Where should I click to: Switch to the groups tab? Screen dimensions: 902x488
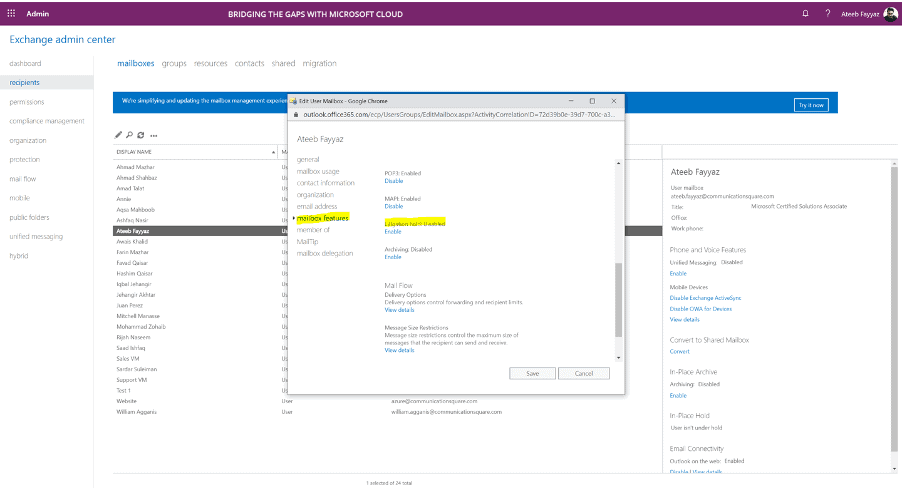[174, 63]
